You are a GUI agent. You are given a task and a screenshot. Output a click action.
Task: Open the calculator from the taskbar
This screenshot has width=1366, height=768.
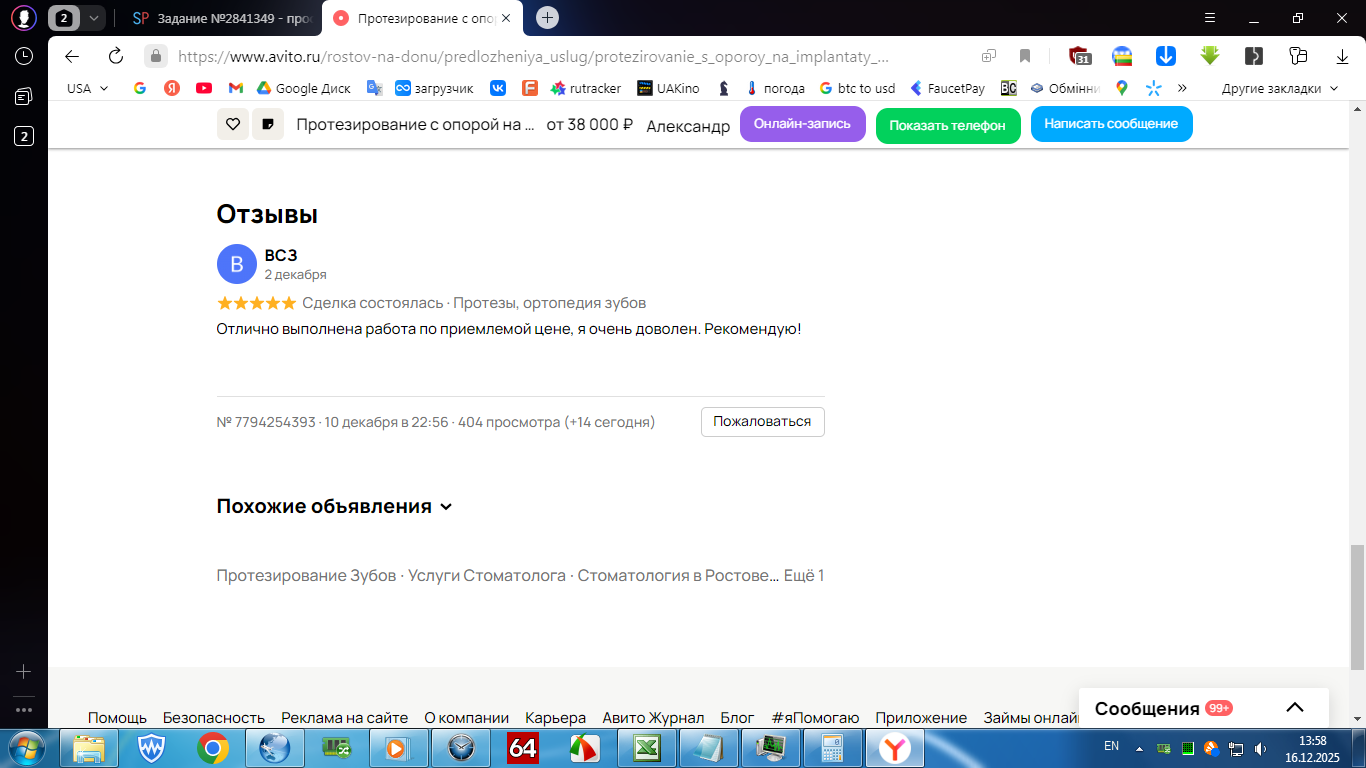833,748
